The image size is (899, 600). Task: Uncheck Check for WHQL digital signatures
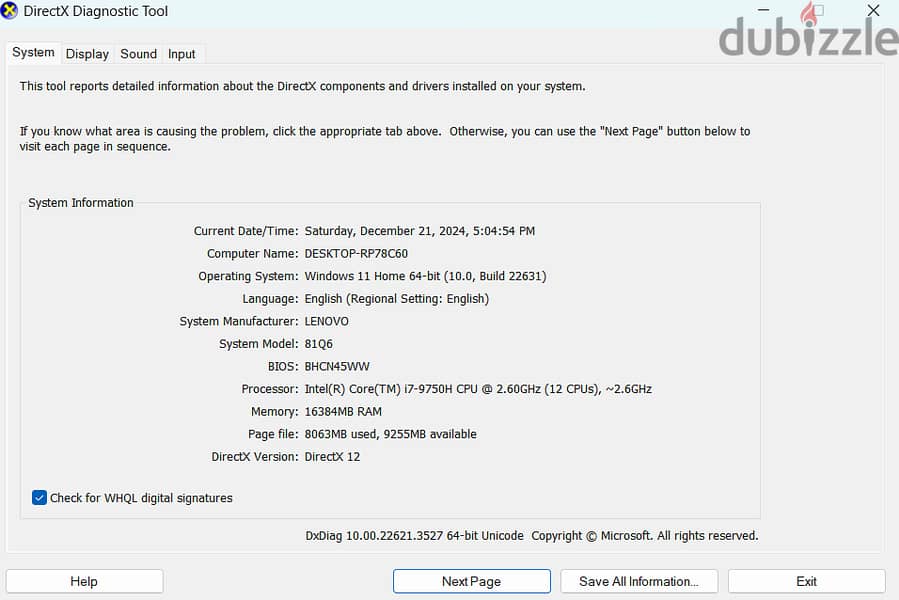pos(40,498)
